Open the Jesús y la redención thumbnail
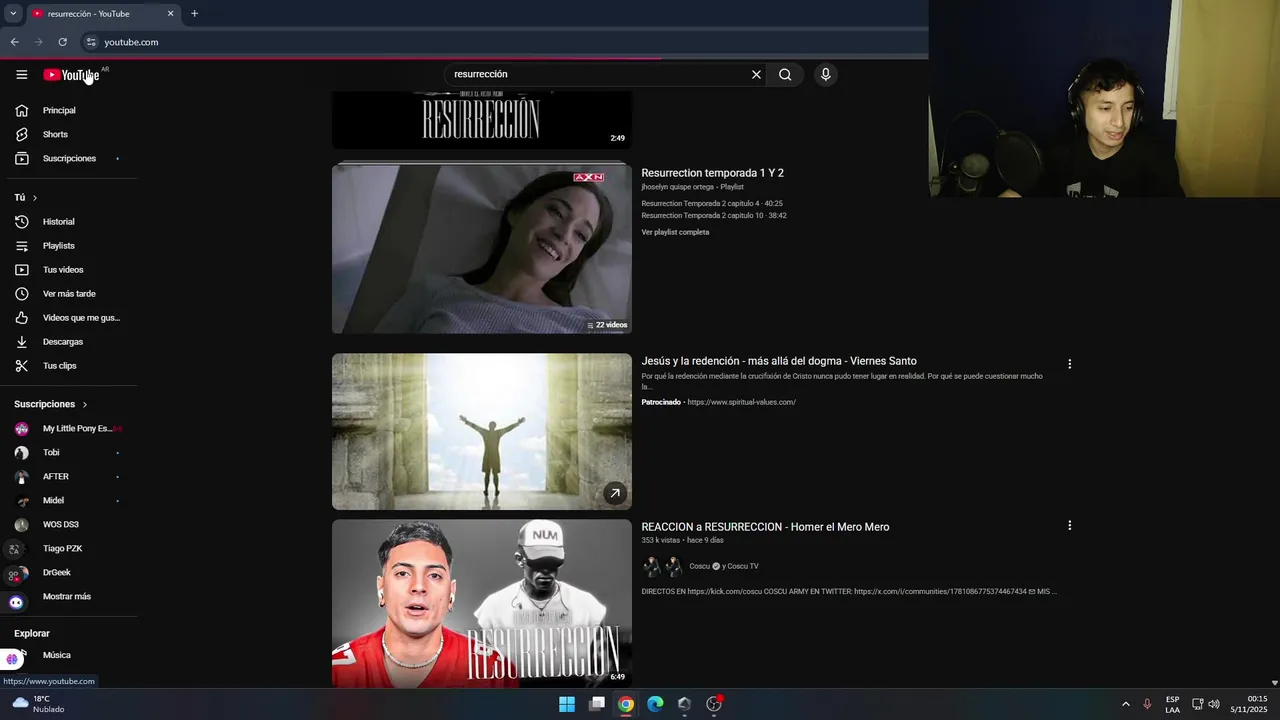The height and width of the screenshot is (720, 1280). pos(482,432)
